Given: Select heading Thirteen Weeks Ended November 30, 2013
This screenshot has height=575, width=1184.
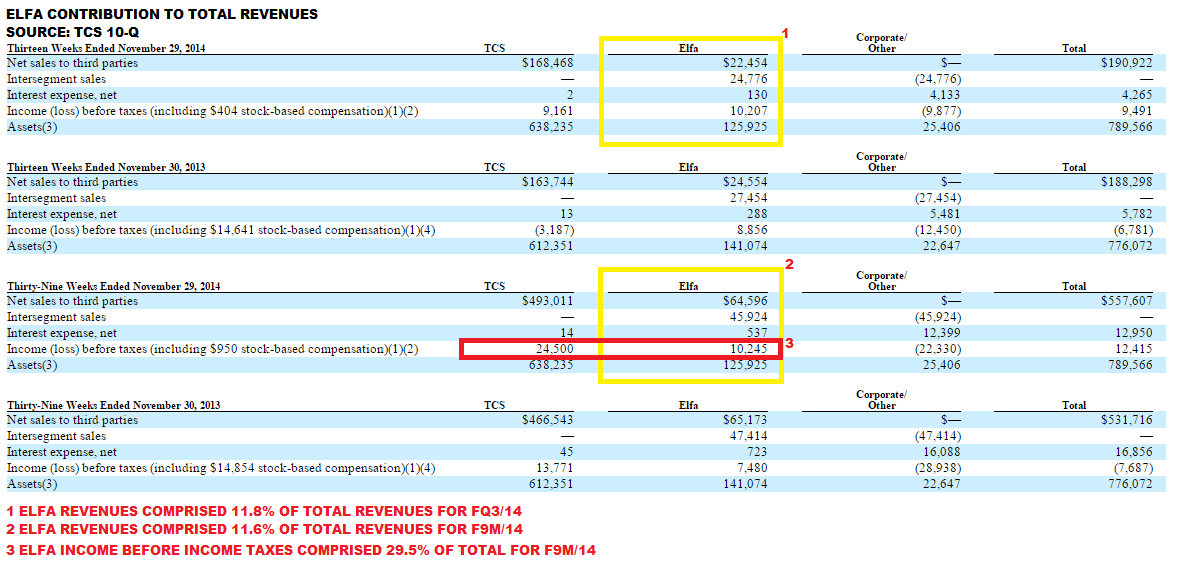Looking at the screenshot, I should point(106,167).
